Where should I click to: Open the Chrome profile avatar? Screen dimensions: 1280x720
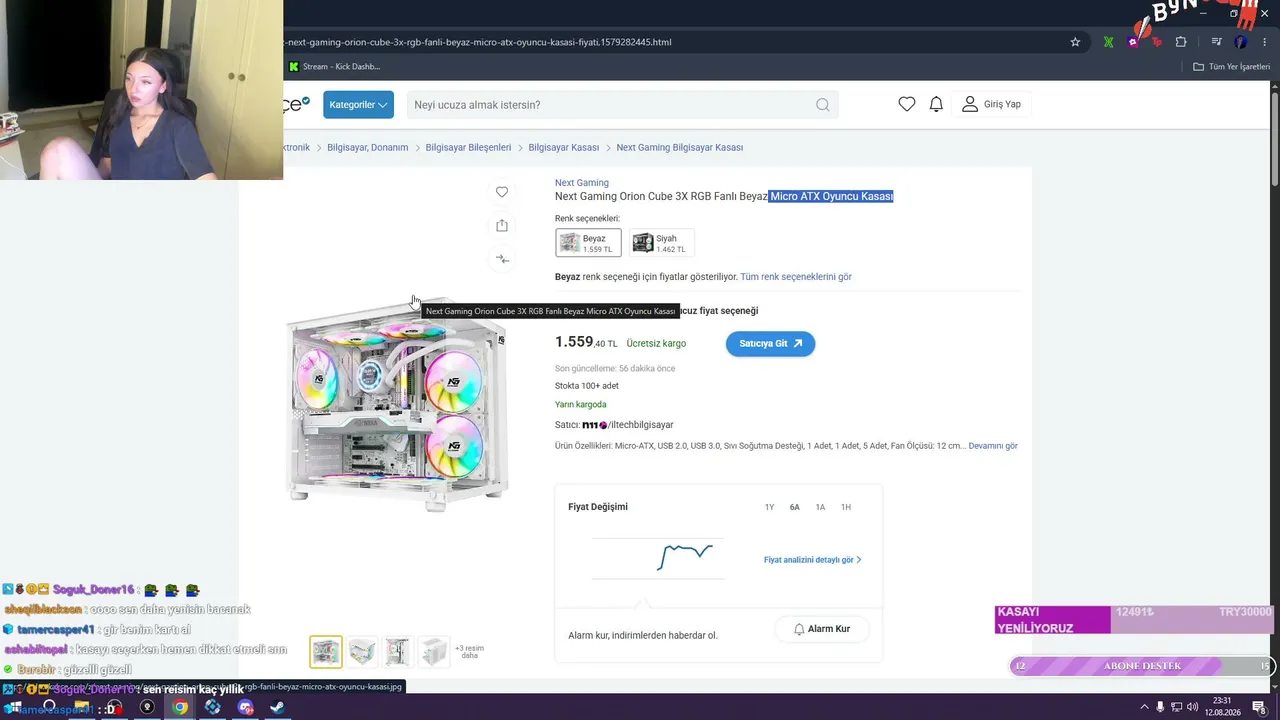pos(1241,42)
